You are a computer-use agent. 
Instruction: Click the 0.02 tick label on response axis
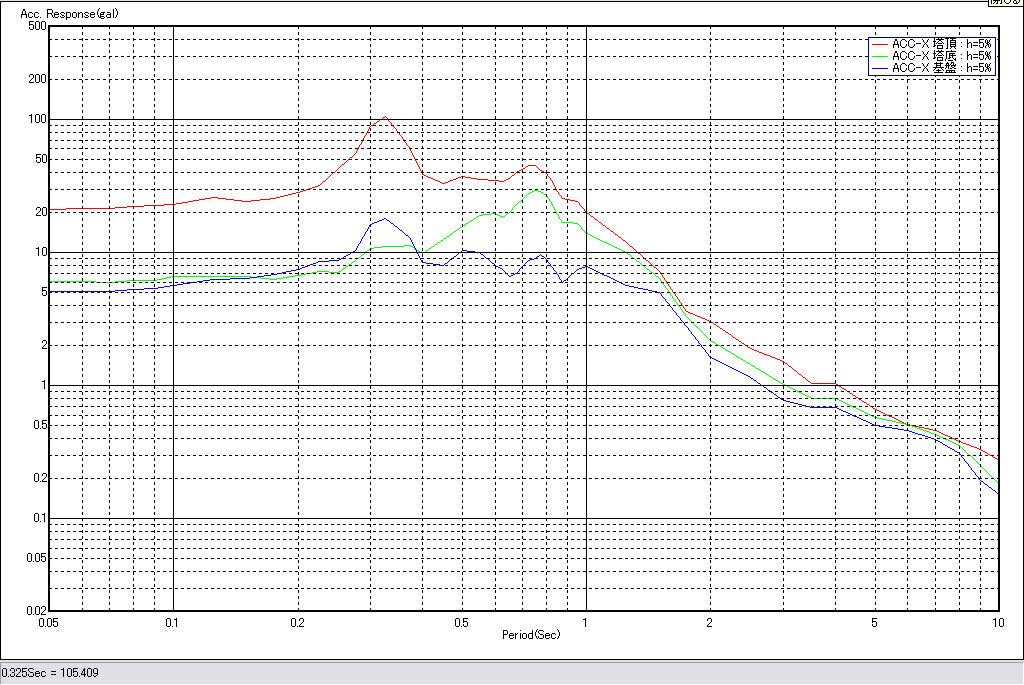36,610
